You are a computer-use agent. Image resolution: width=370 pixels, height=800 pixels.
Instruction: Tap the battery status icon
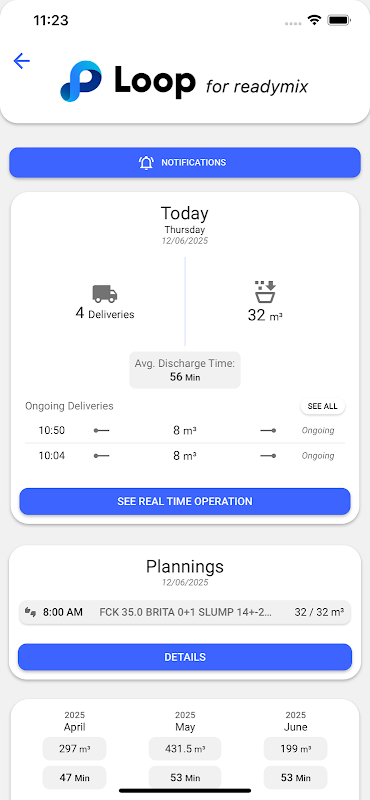338,20
